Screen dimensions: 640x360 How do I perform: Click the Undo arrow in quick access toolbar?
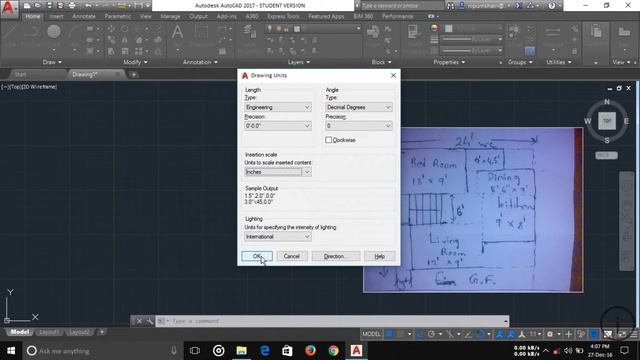(88, 6)
